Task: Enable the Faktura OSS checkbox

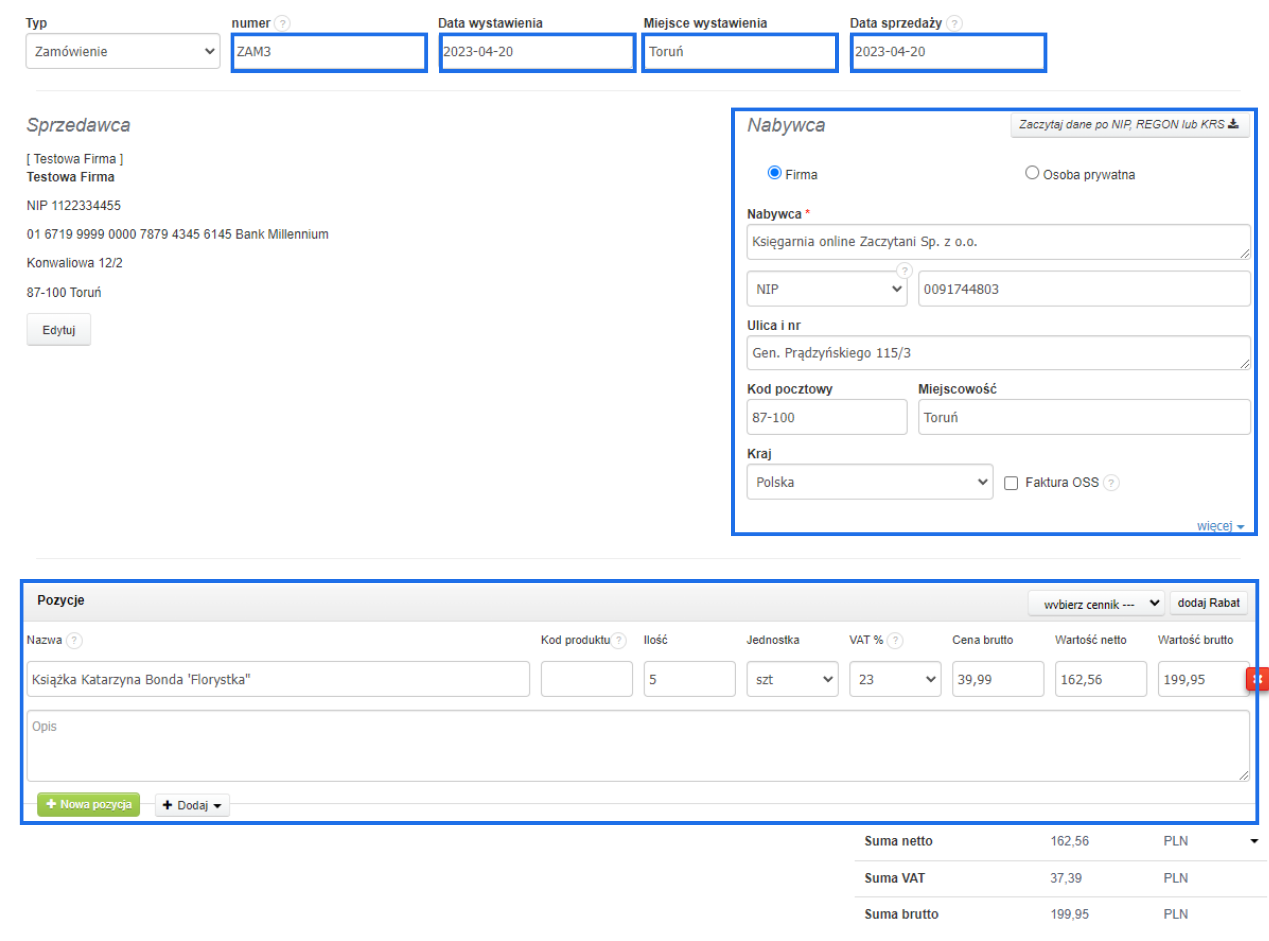Action: 1011,483
